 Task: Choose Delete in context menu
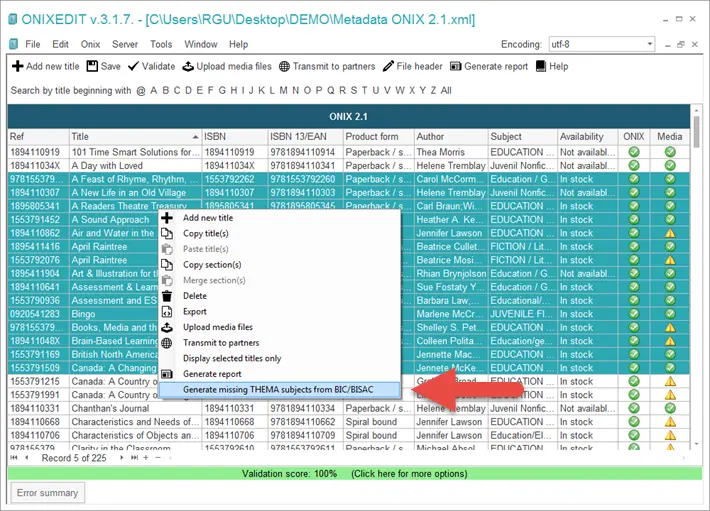click(280, 296)
